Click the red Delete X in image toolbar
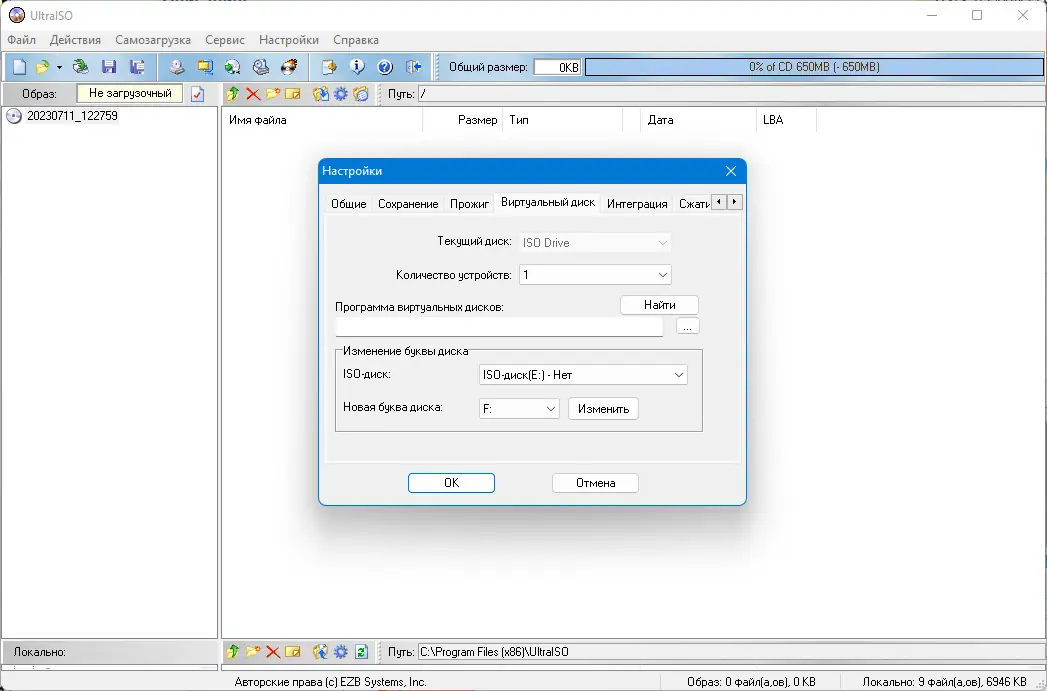This screenshot has width=1047, height=691. click(x=253, y=94)
